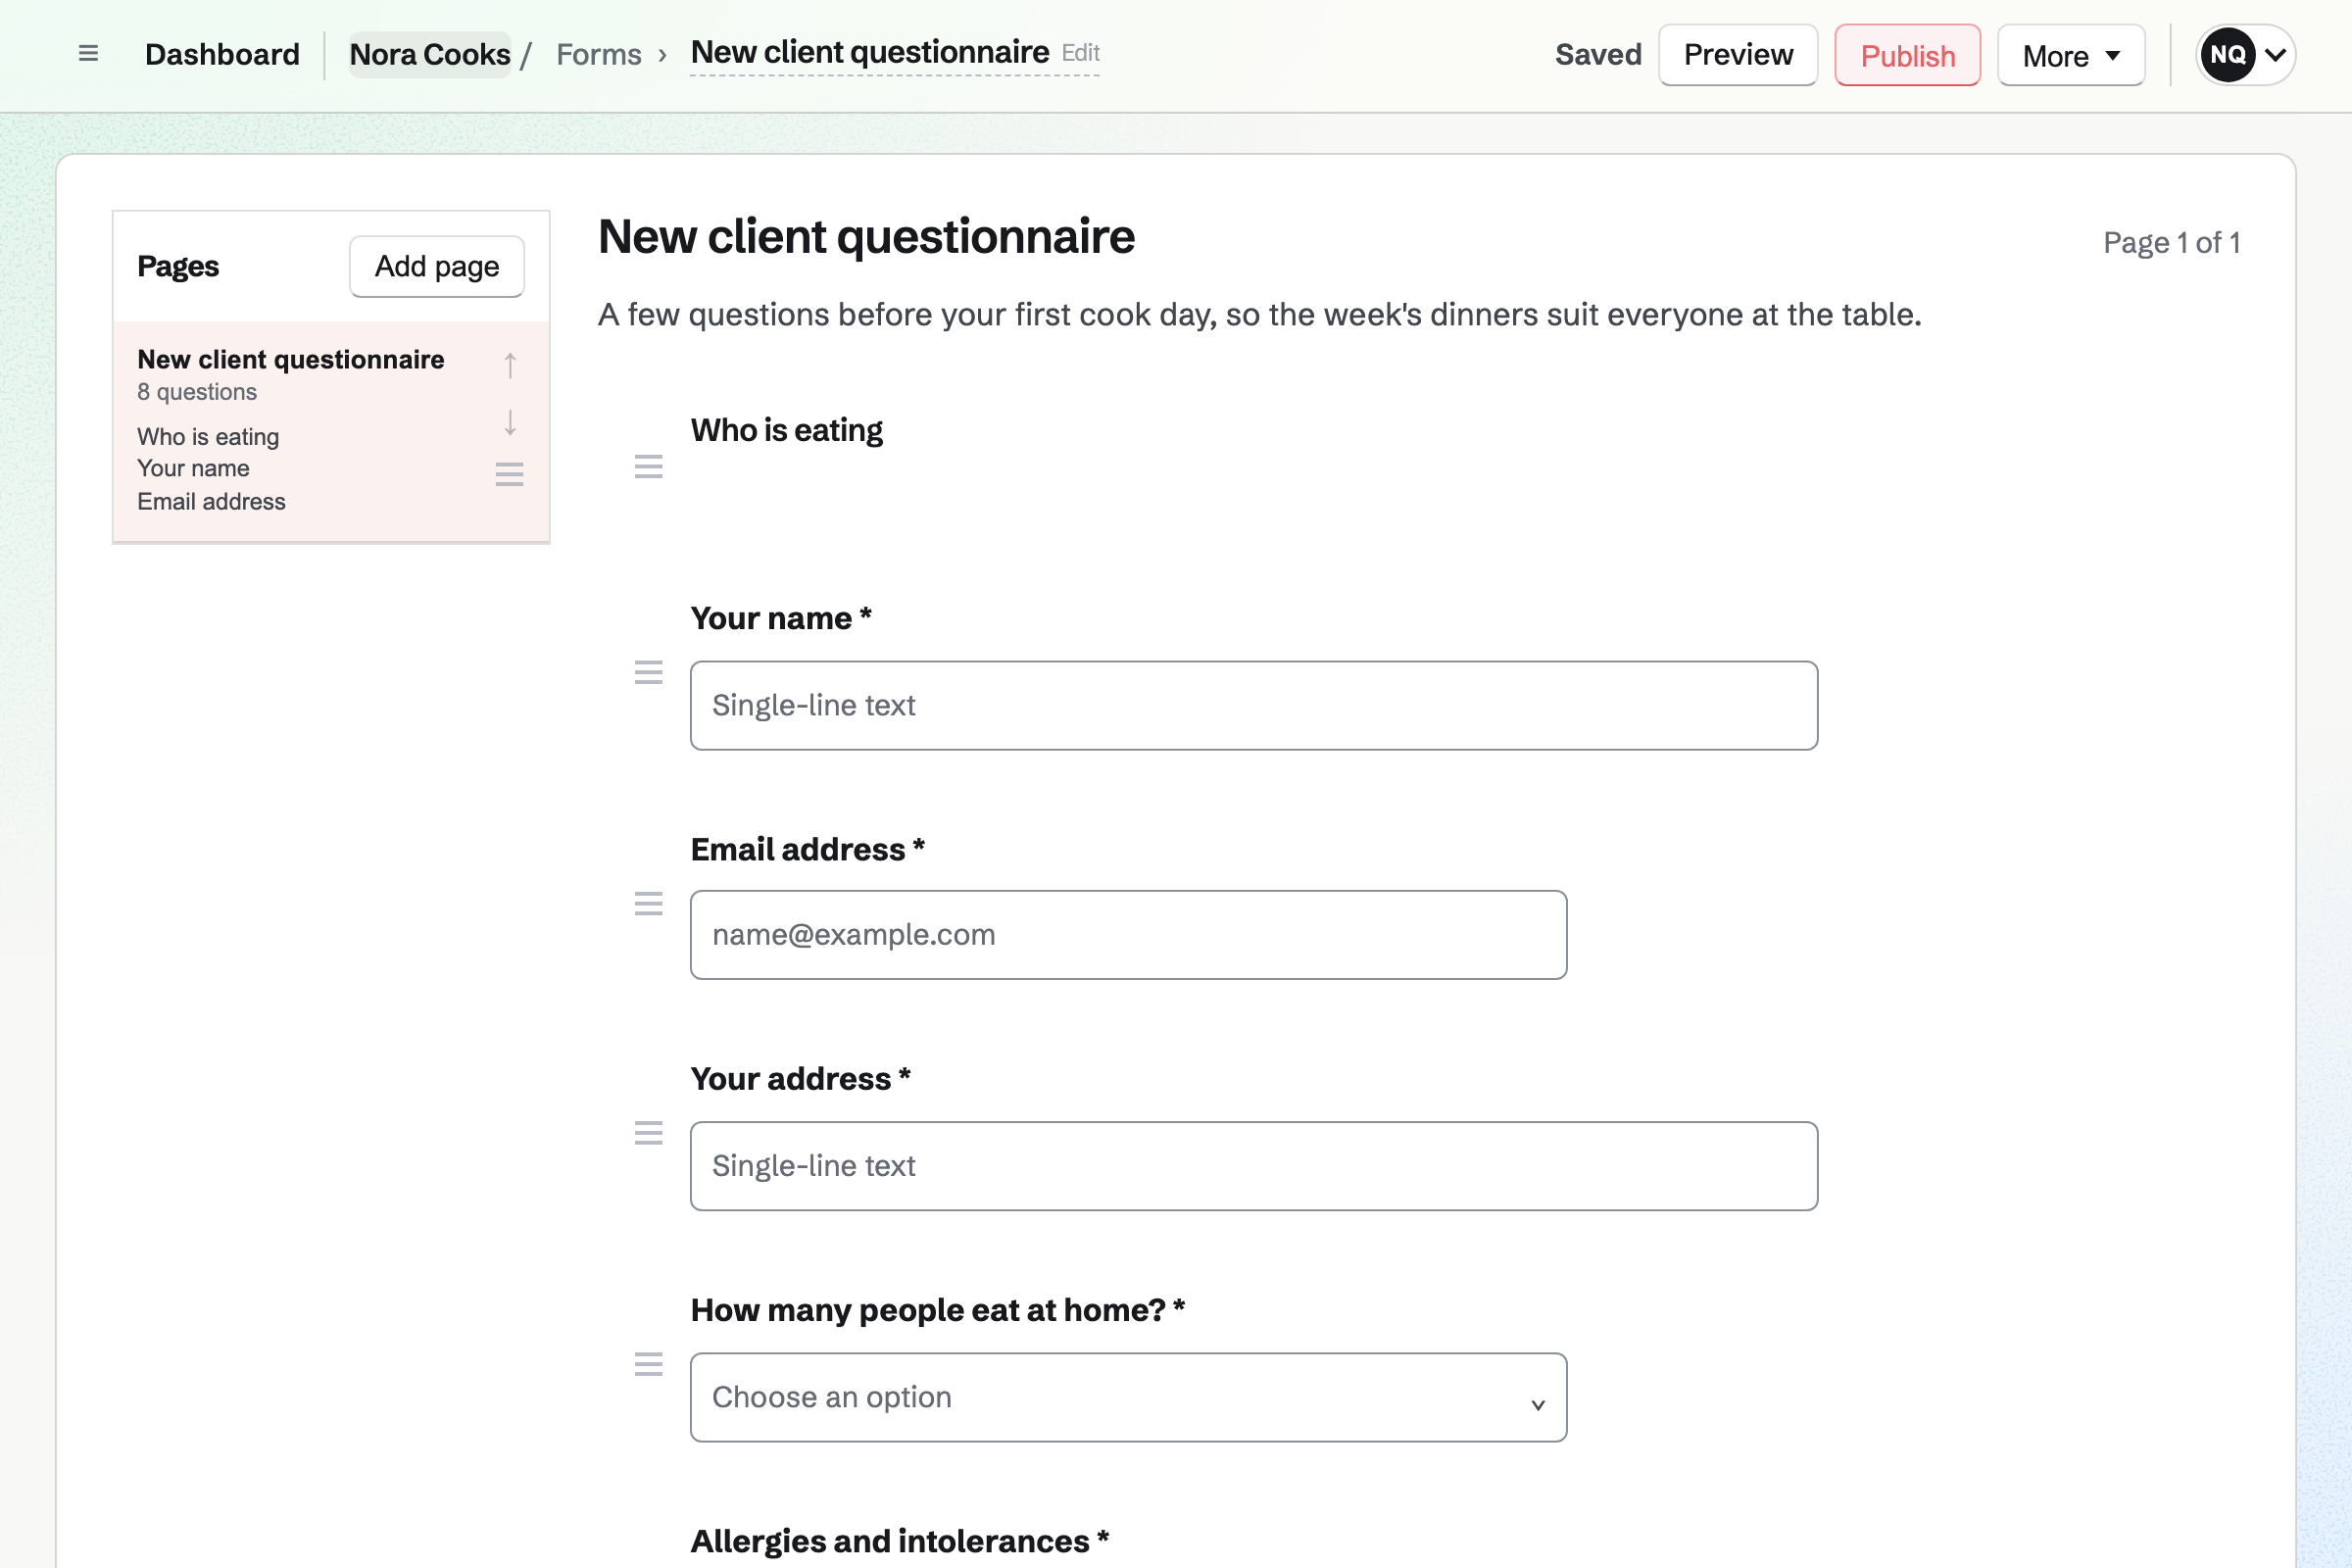This screenshot has height=1568, width=2352.
Task: Open the NQ account avatar menu
Action: pos(2245,55)
